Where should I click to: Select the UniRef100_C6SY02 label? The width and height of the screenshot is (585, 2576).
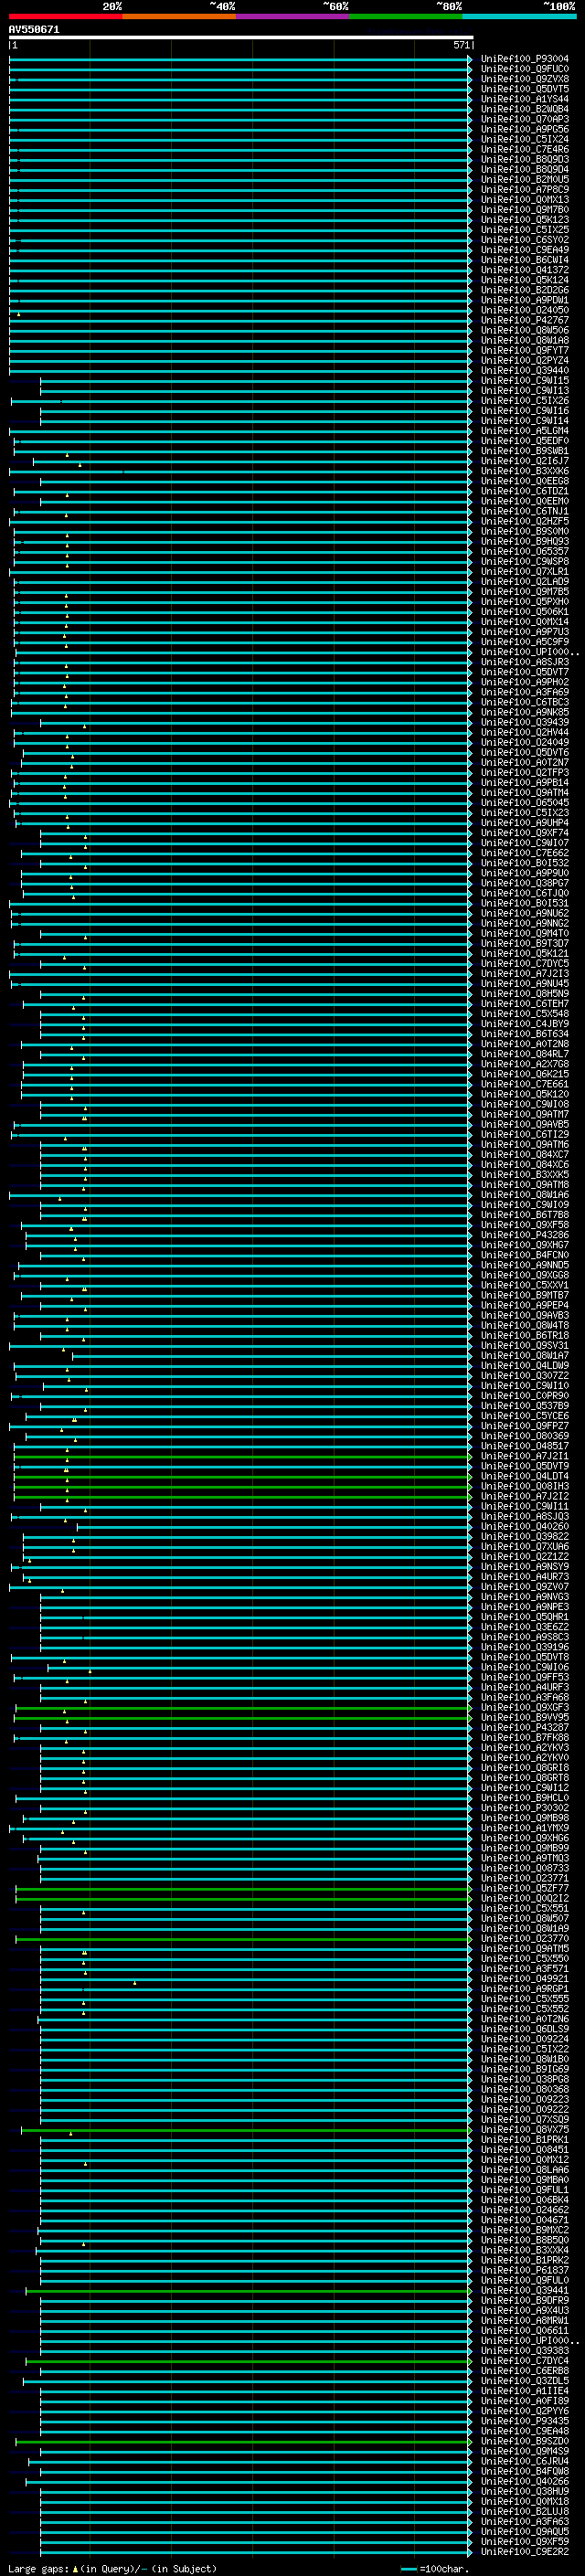pyautogui.click(x=525, y=240)
